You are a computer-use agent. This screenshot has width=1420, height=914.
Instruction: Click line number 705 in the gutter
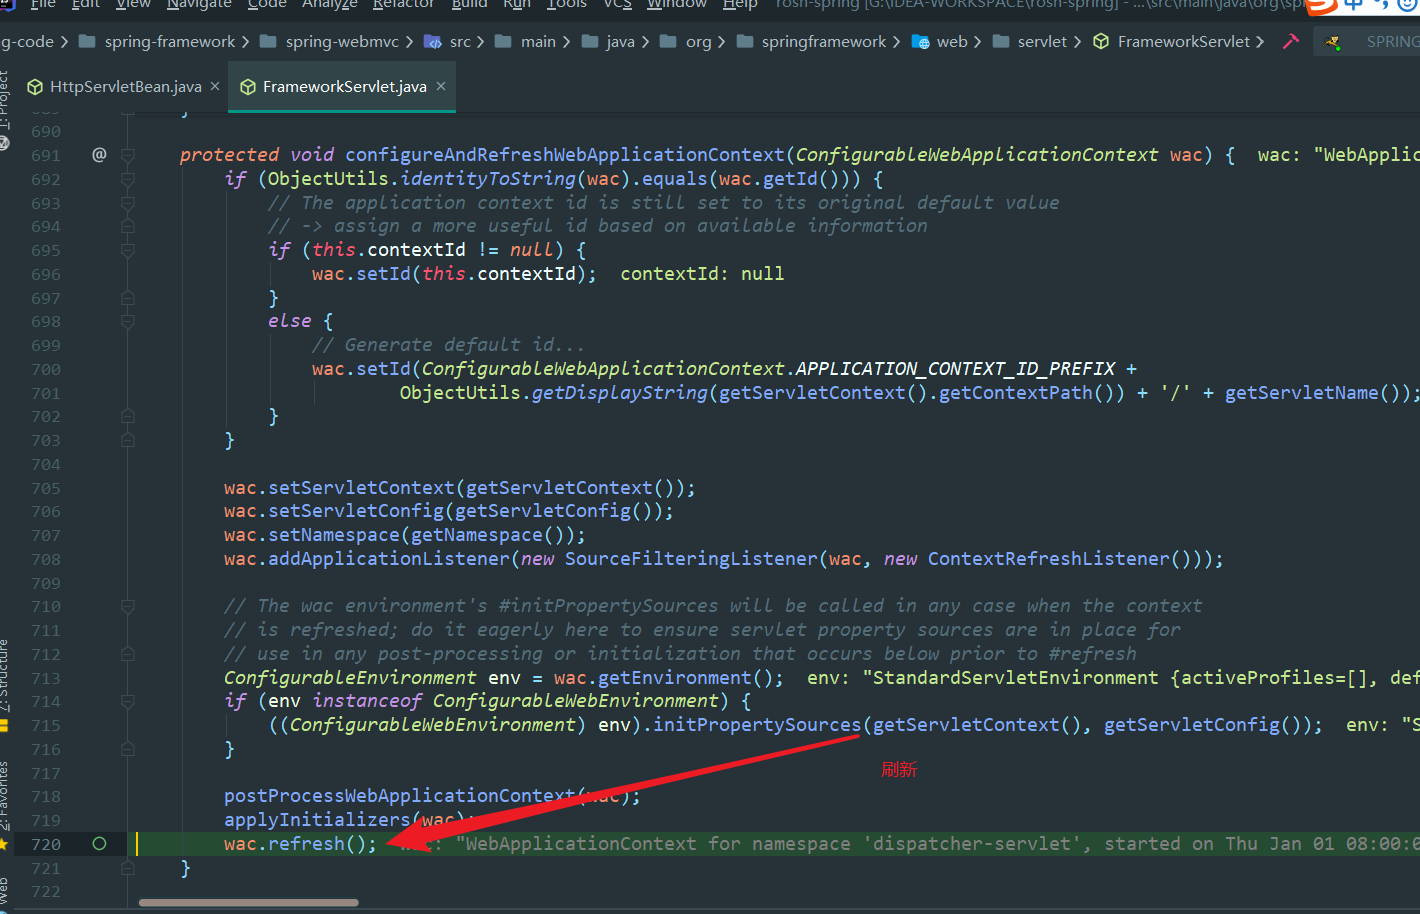(x=46, y=488)
